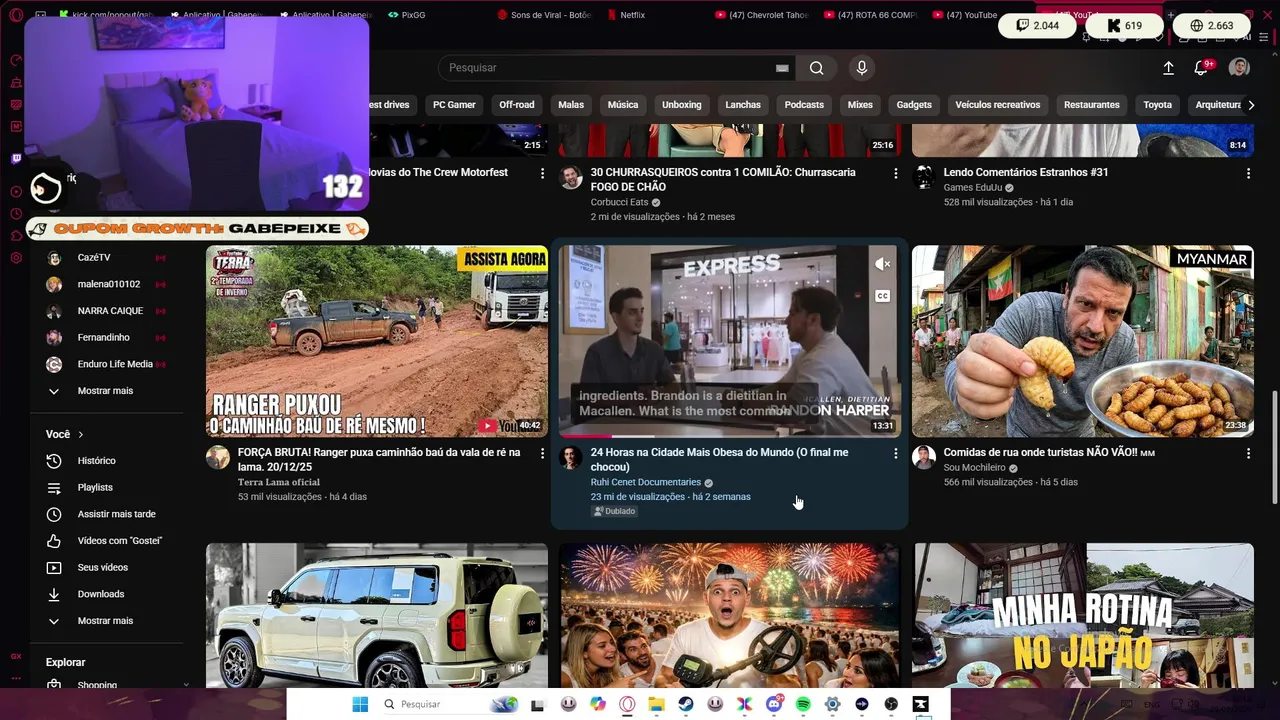Open the on-screen keyboard in search box

click(x=782, y=68)
